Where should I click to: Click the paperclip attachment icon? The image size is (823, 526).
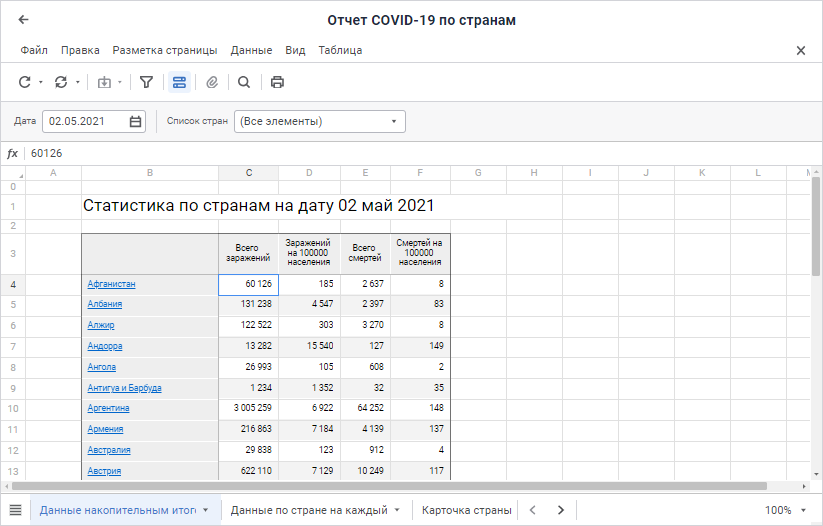pyautogui.click(x=212, y=82)
